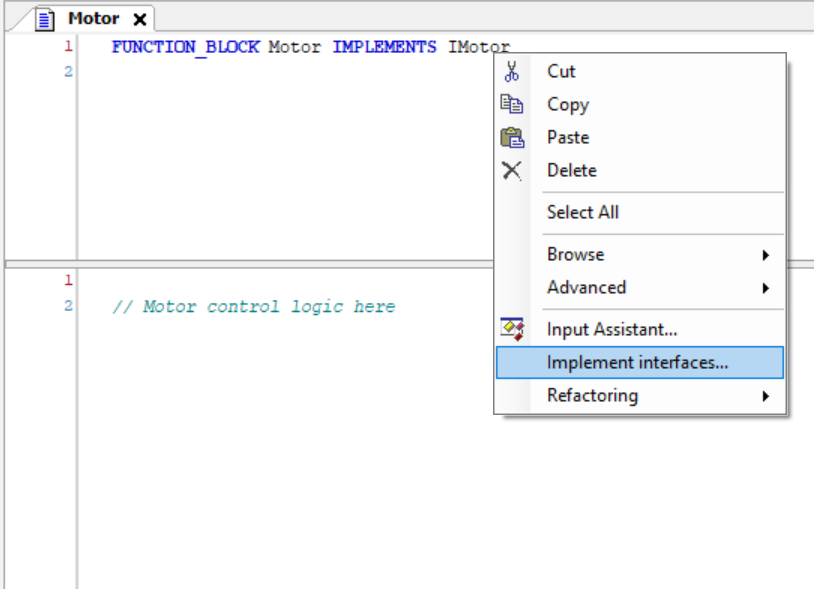This screenshot has width=814, height=589.
Task: Click the Paste clipboard icon
Action: click(512, 138)
